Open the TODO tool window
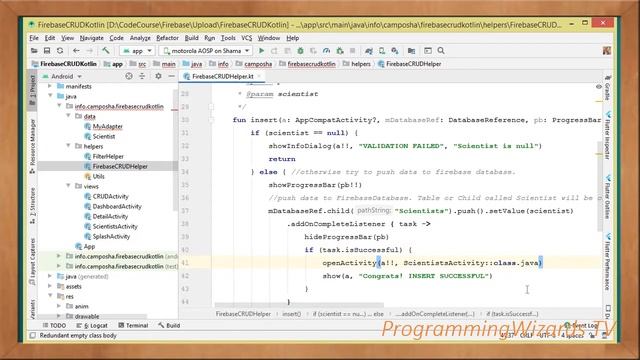 (54, 325)
